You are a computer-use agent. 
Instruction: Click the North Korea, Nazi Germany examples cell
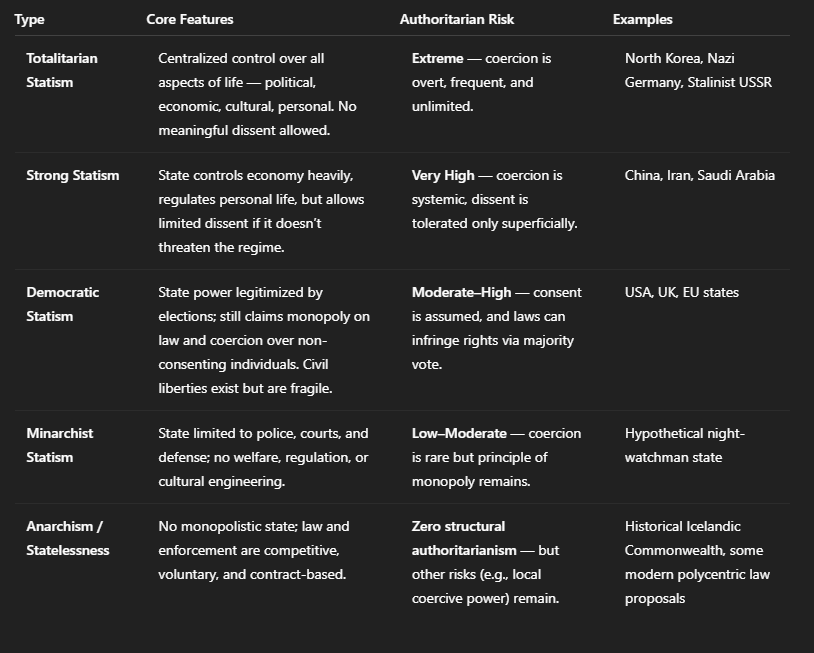[698, 70]
